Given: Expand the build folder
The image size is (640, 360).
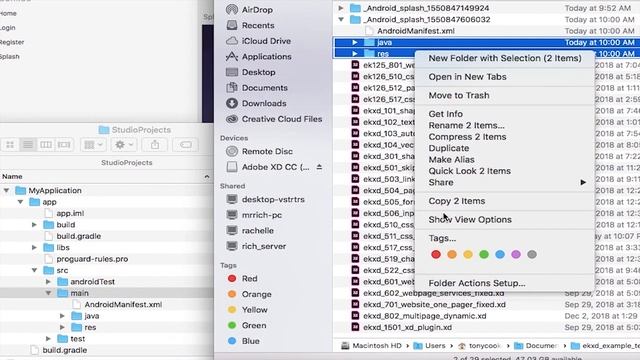Looking at the screenshot, I should point(34,224).
